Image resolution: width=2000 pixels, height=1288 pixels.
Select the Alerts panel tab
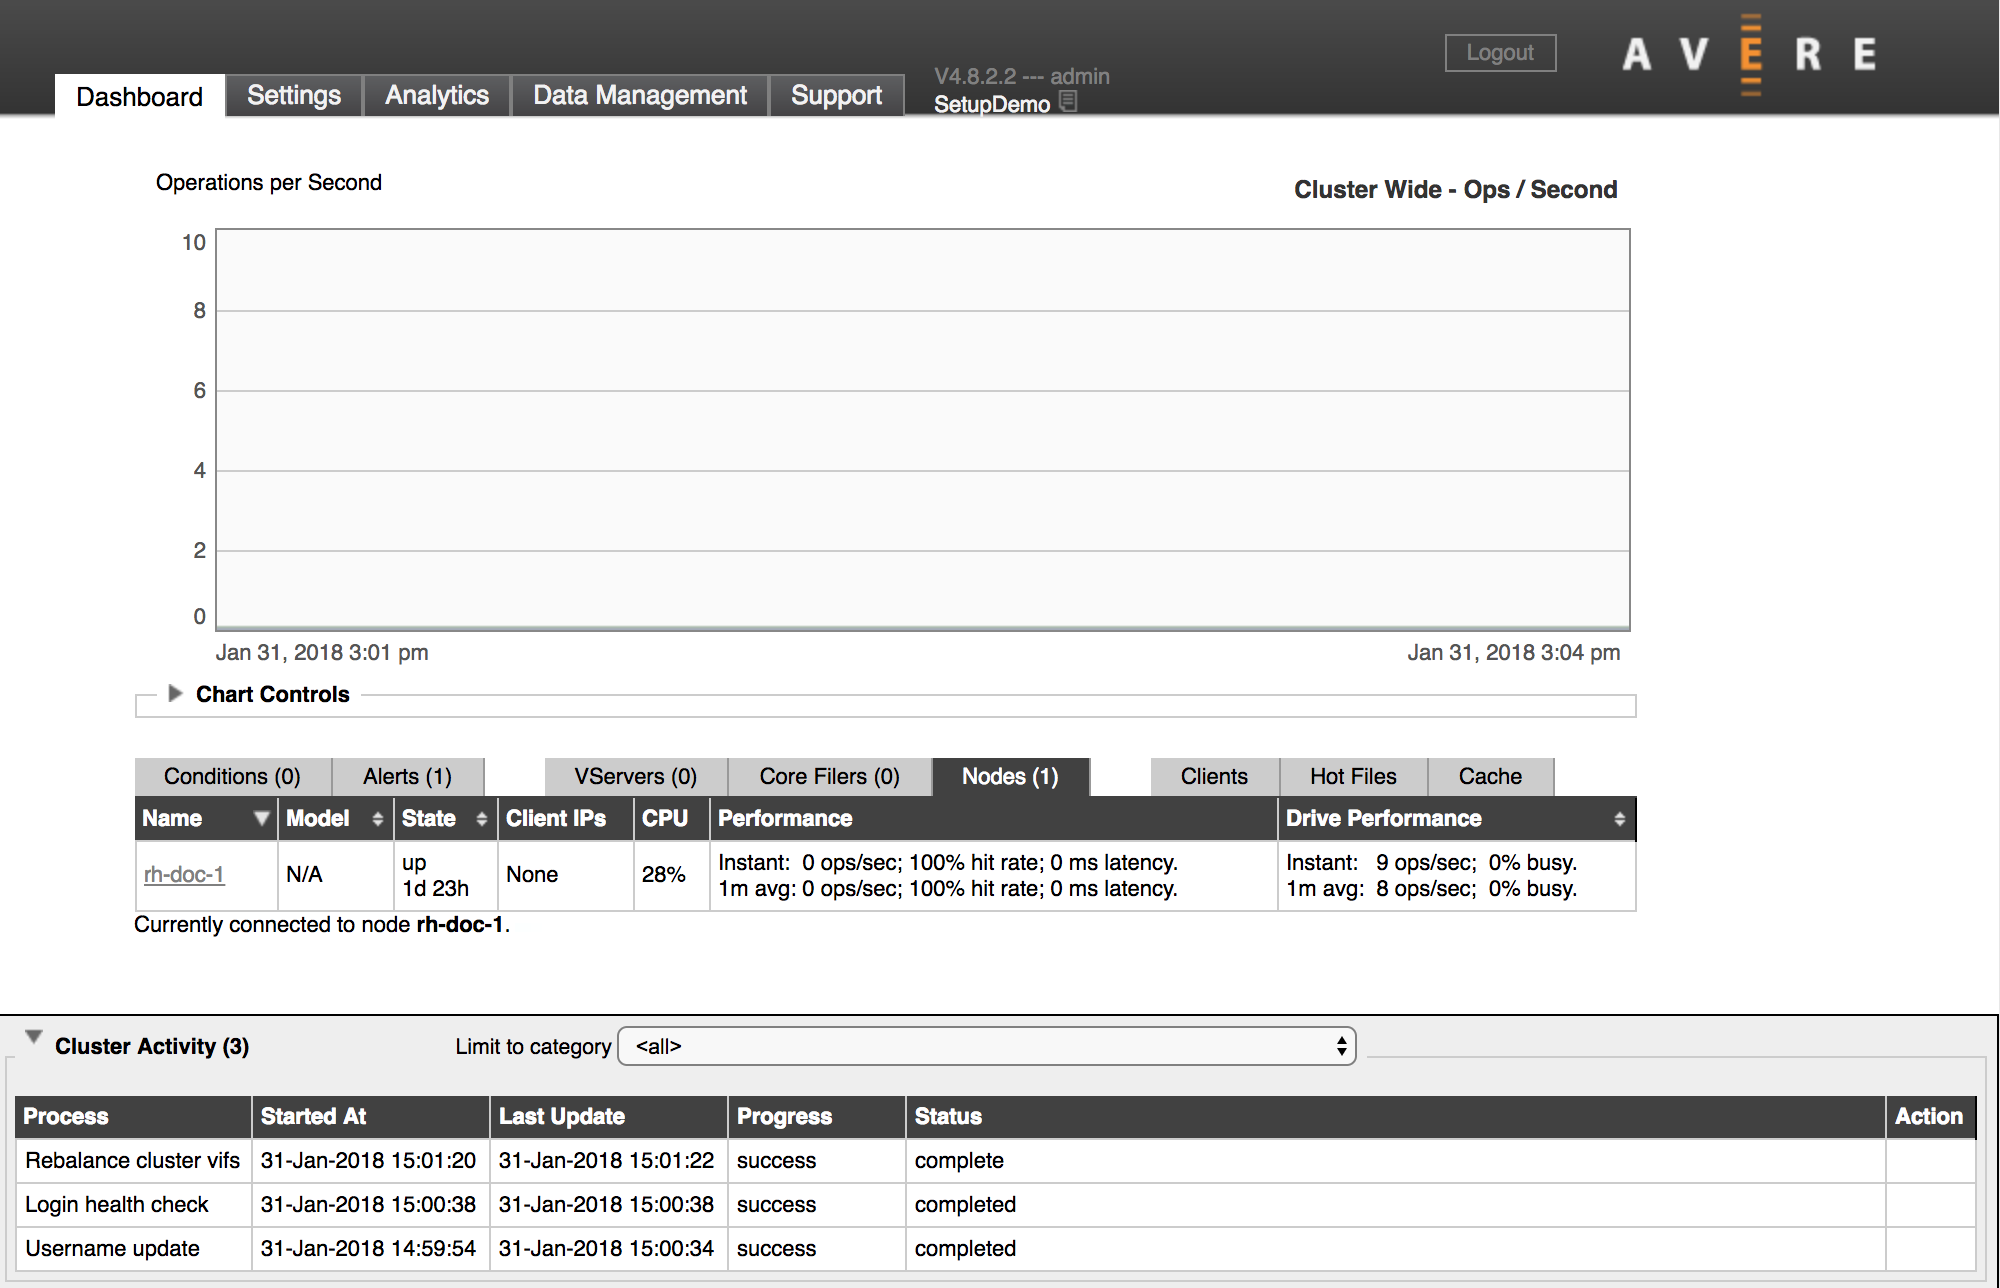click(407, 775)
